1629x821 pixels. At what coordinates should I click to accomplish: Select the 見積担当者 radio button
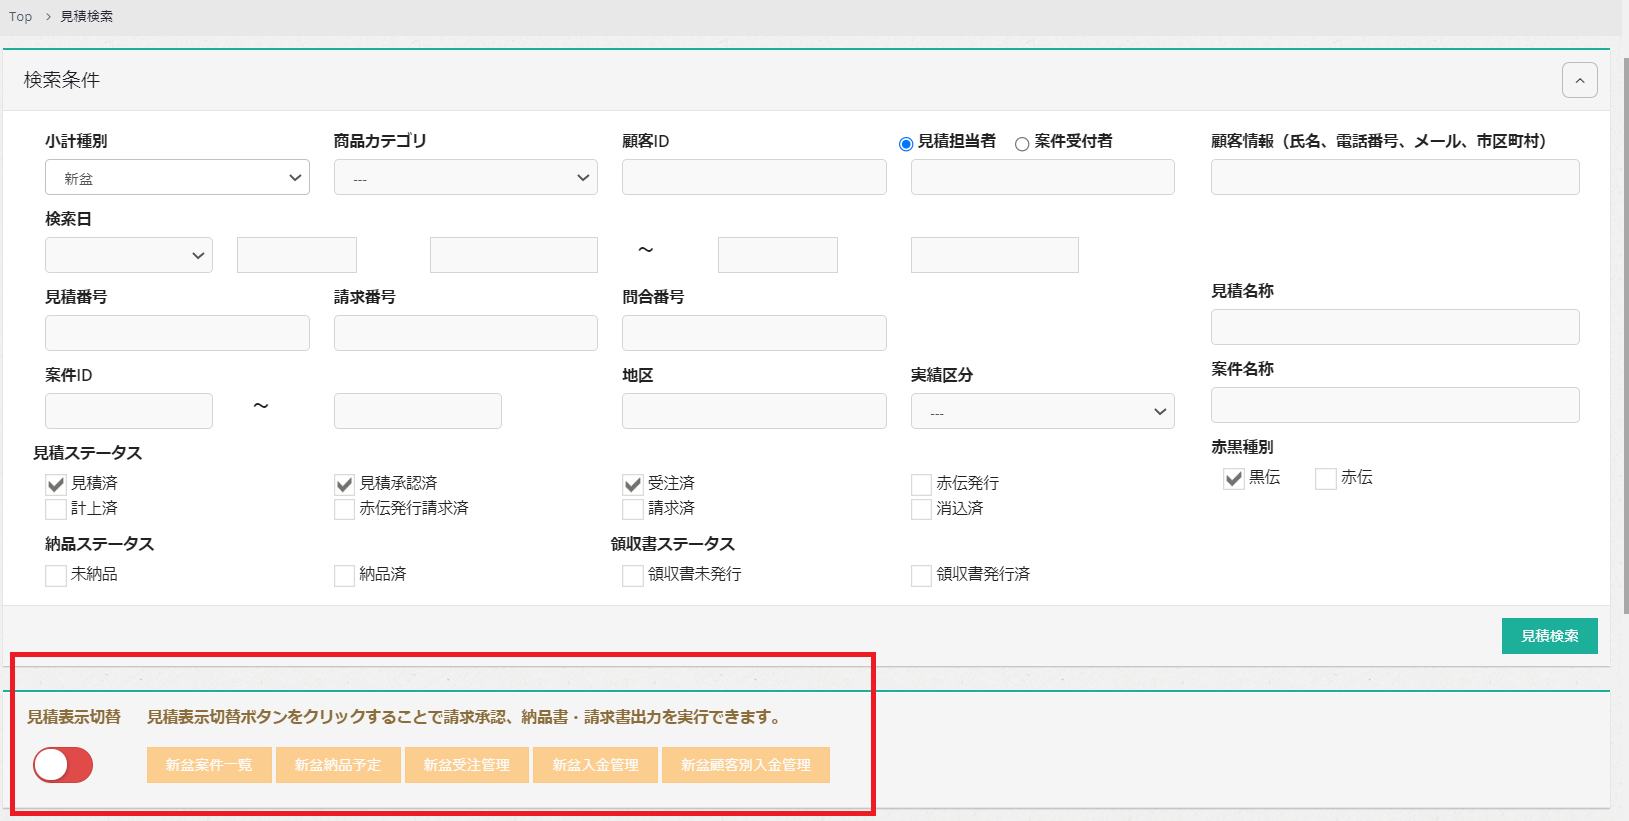pos(906,144)
